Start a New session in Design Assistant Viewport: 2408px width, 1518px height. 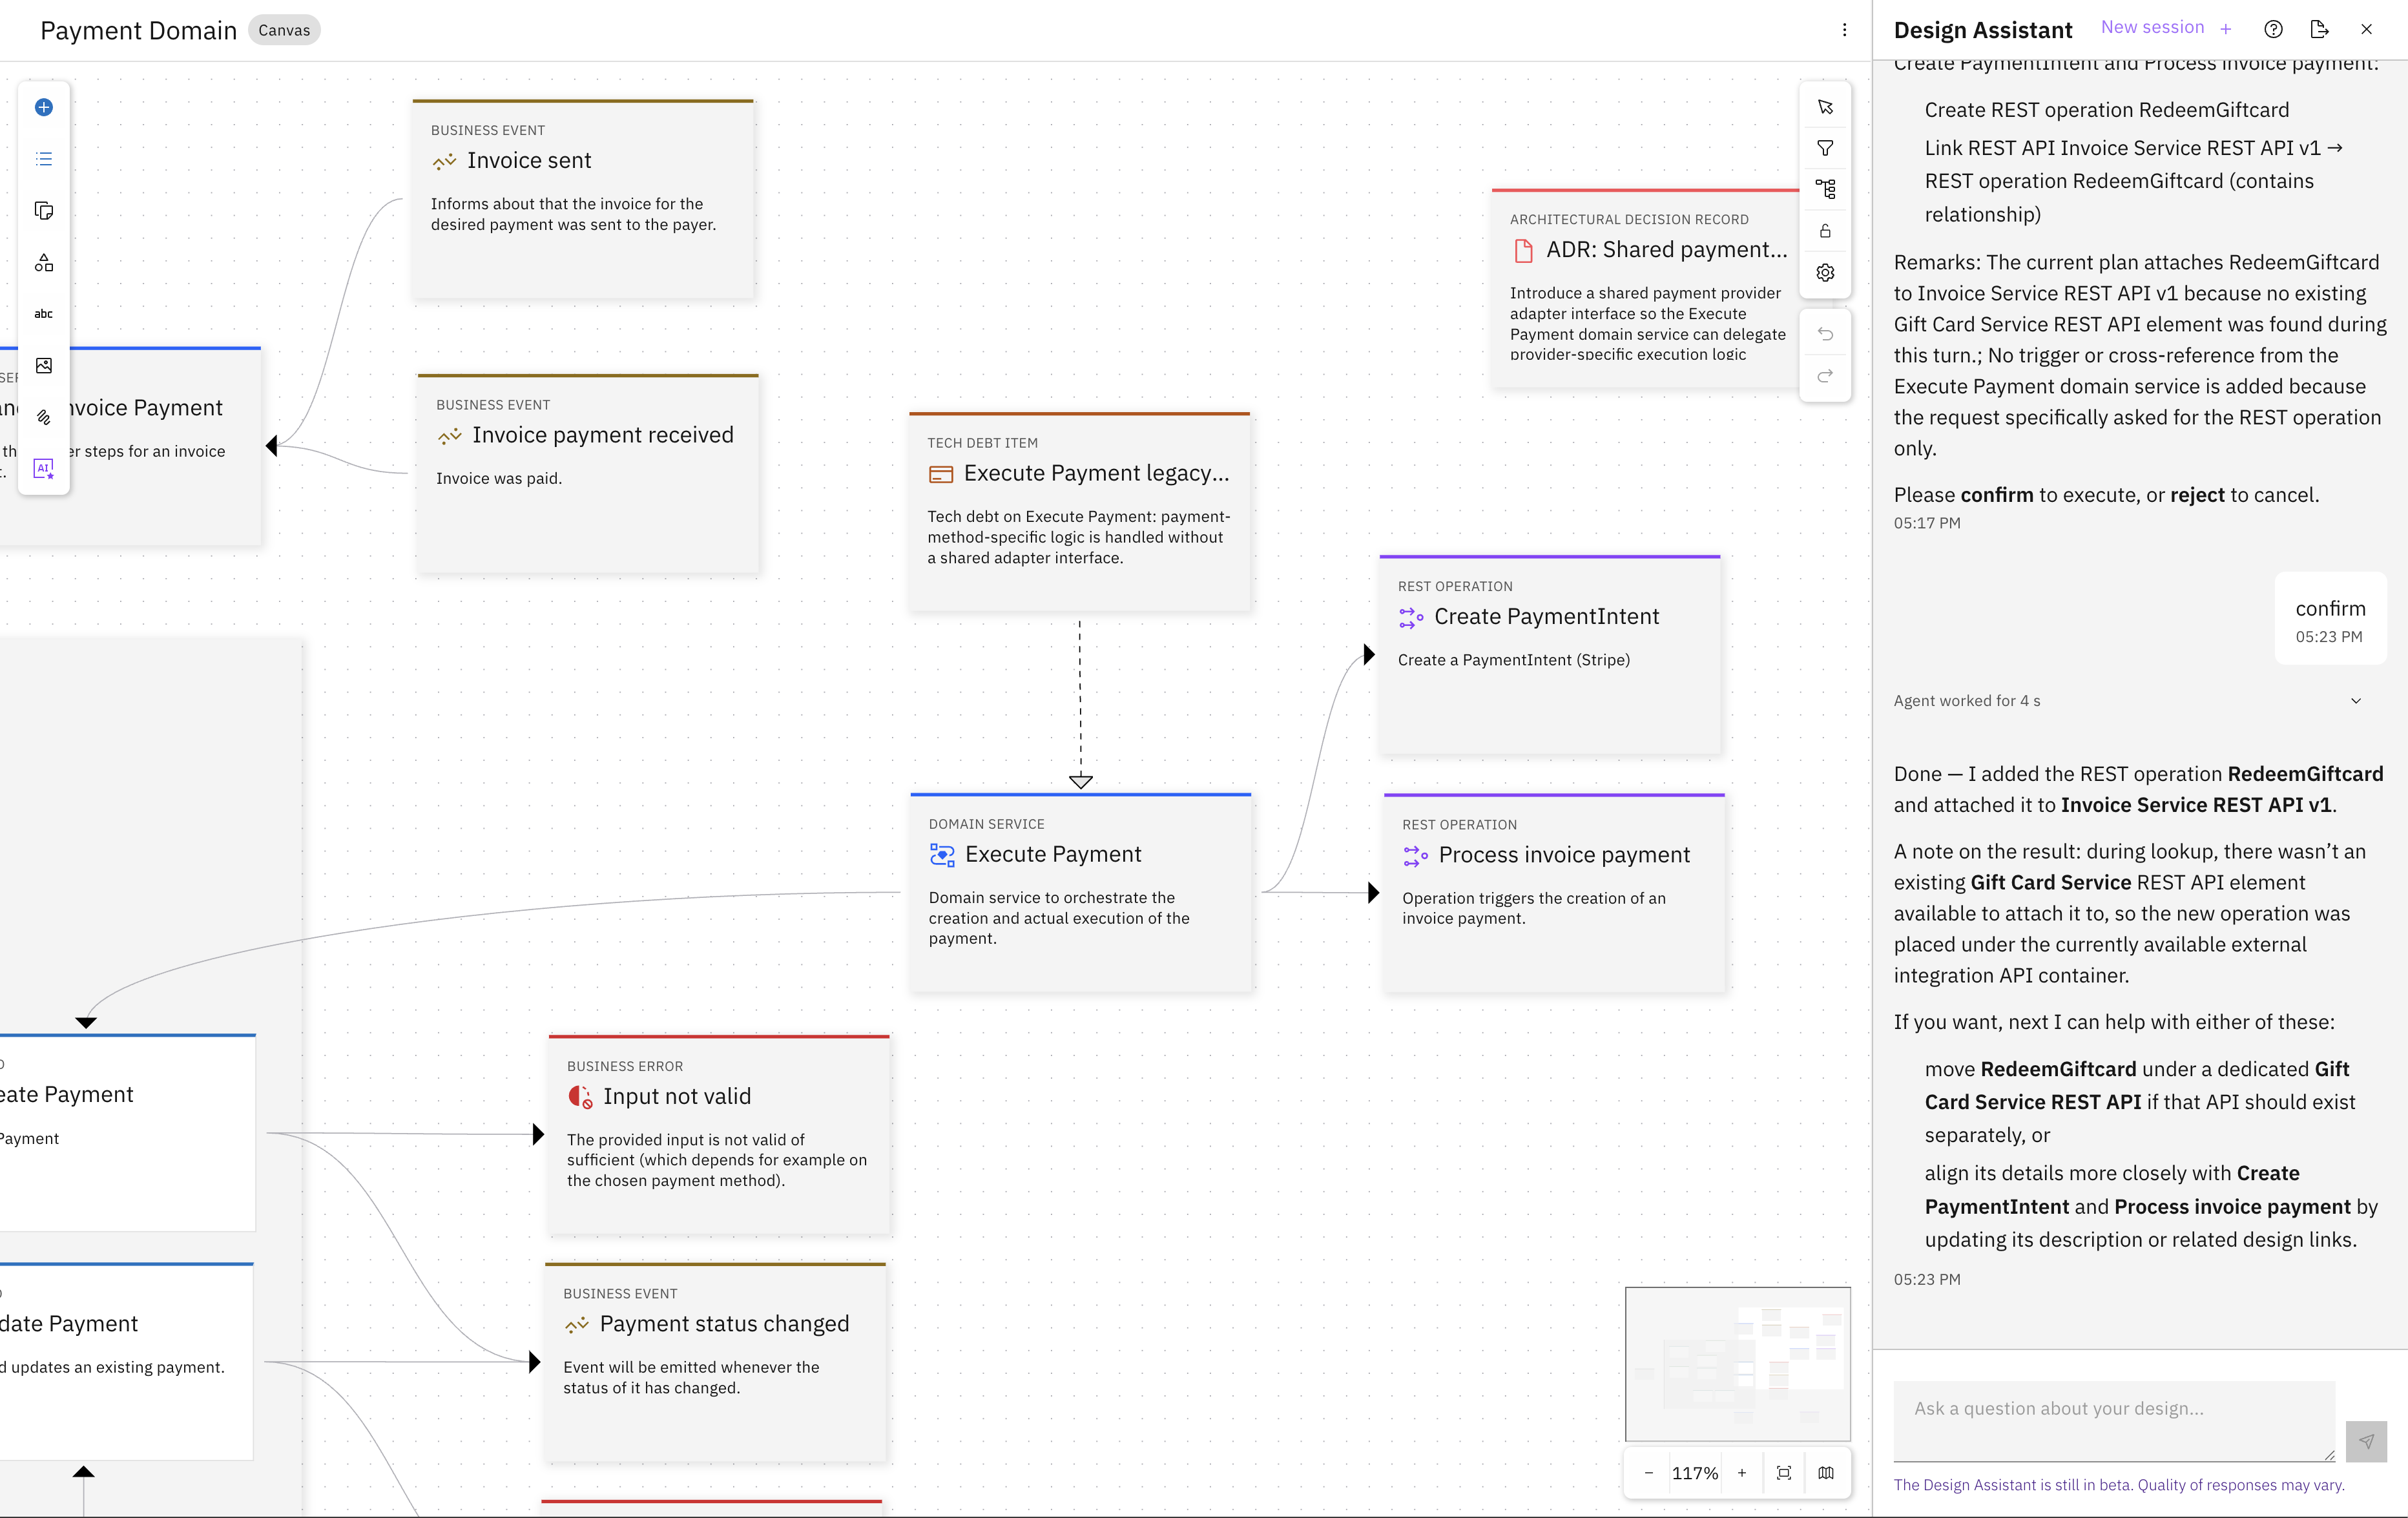click(x=2166, y=28)
